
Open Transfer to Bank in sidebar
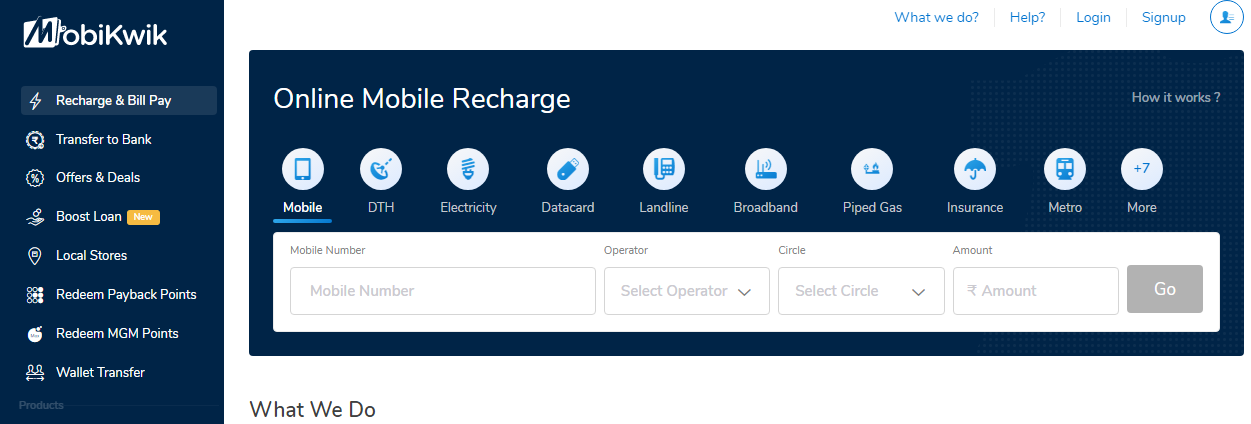(x=104, y=139)
